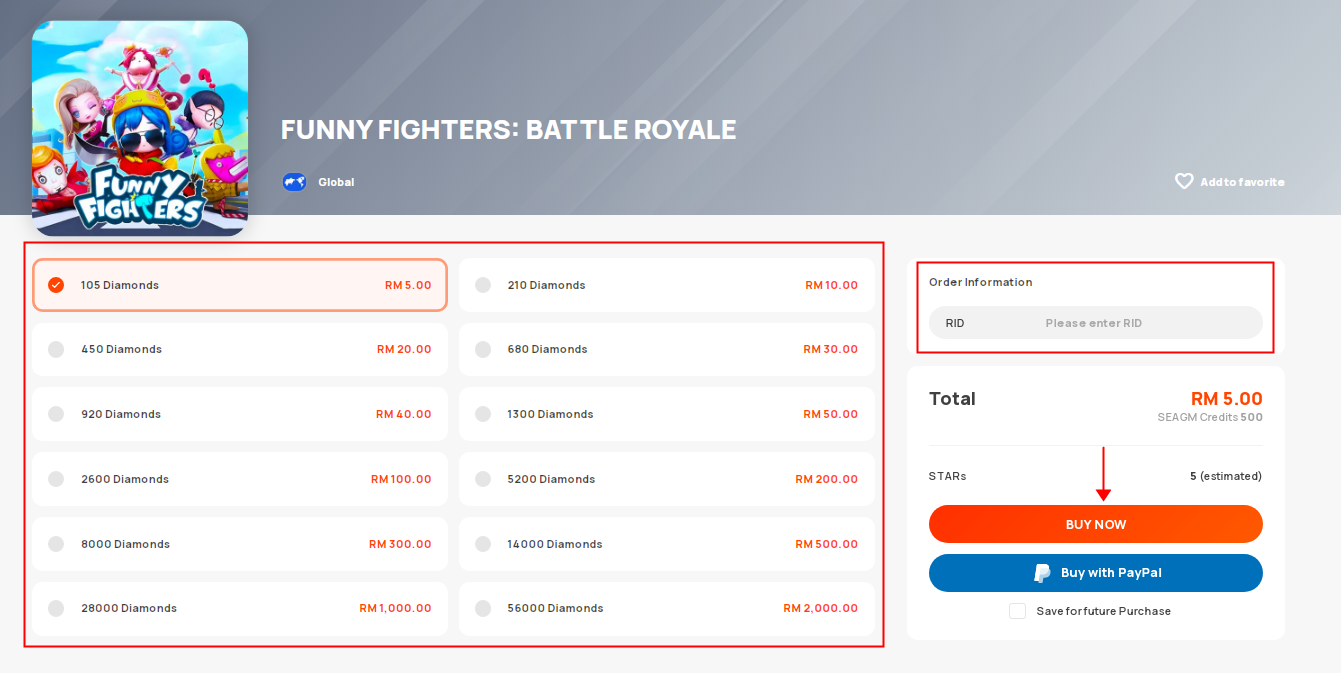The width and height of the screenshot is (1341, 673).
Task: Click the PayPal logo icon on the button
Action: coord(1042,573)
